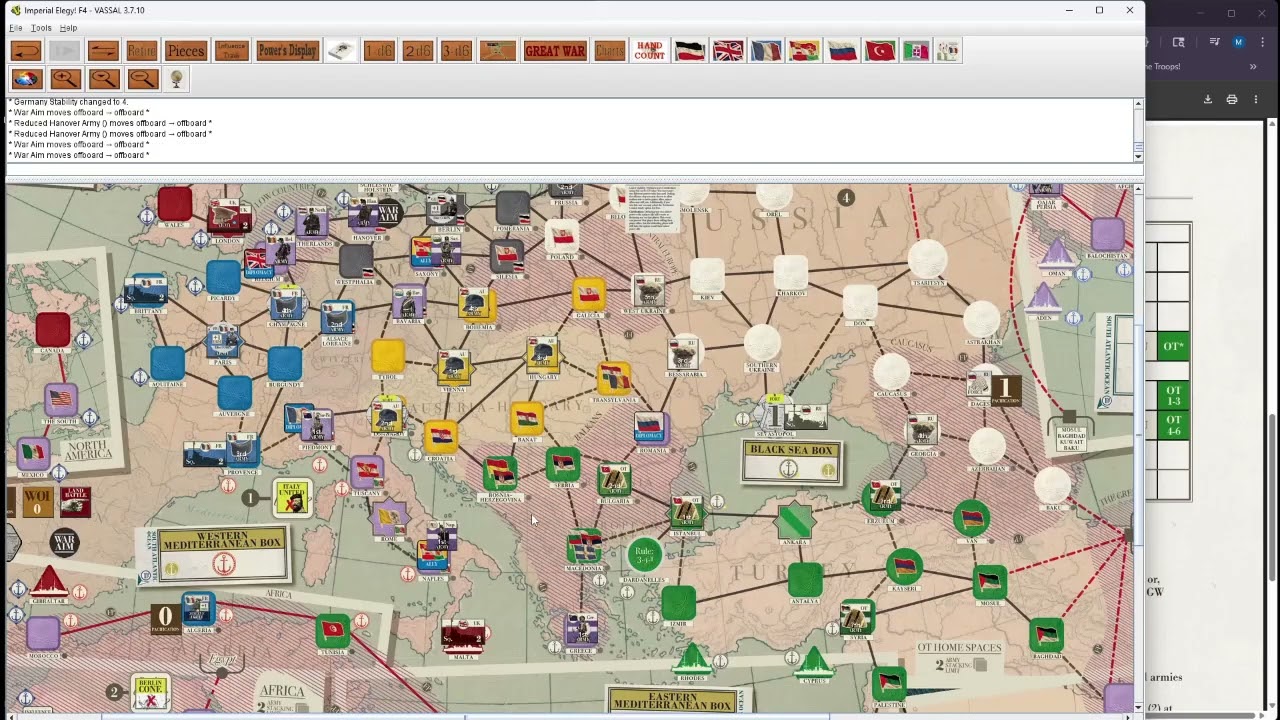Open the German flag player hand
Image resolution: width=1280 pixels, height=720 pixels.
click(x=690, y=51)
